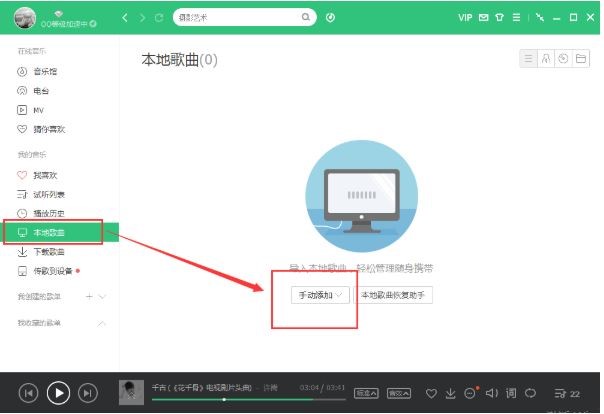
Task: Open the current song album cover
Action: tap(131, 392)
